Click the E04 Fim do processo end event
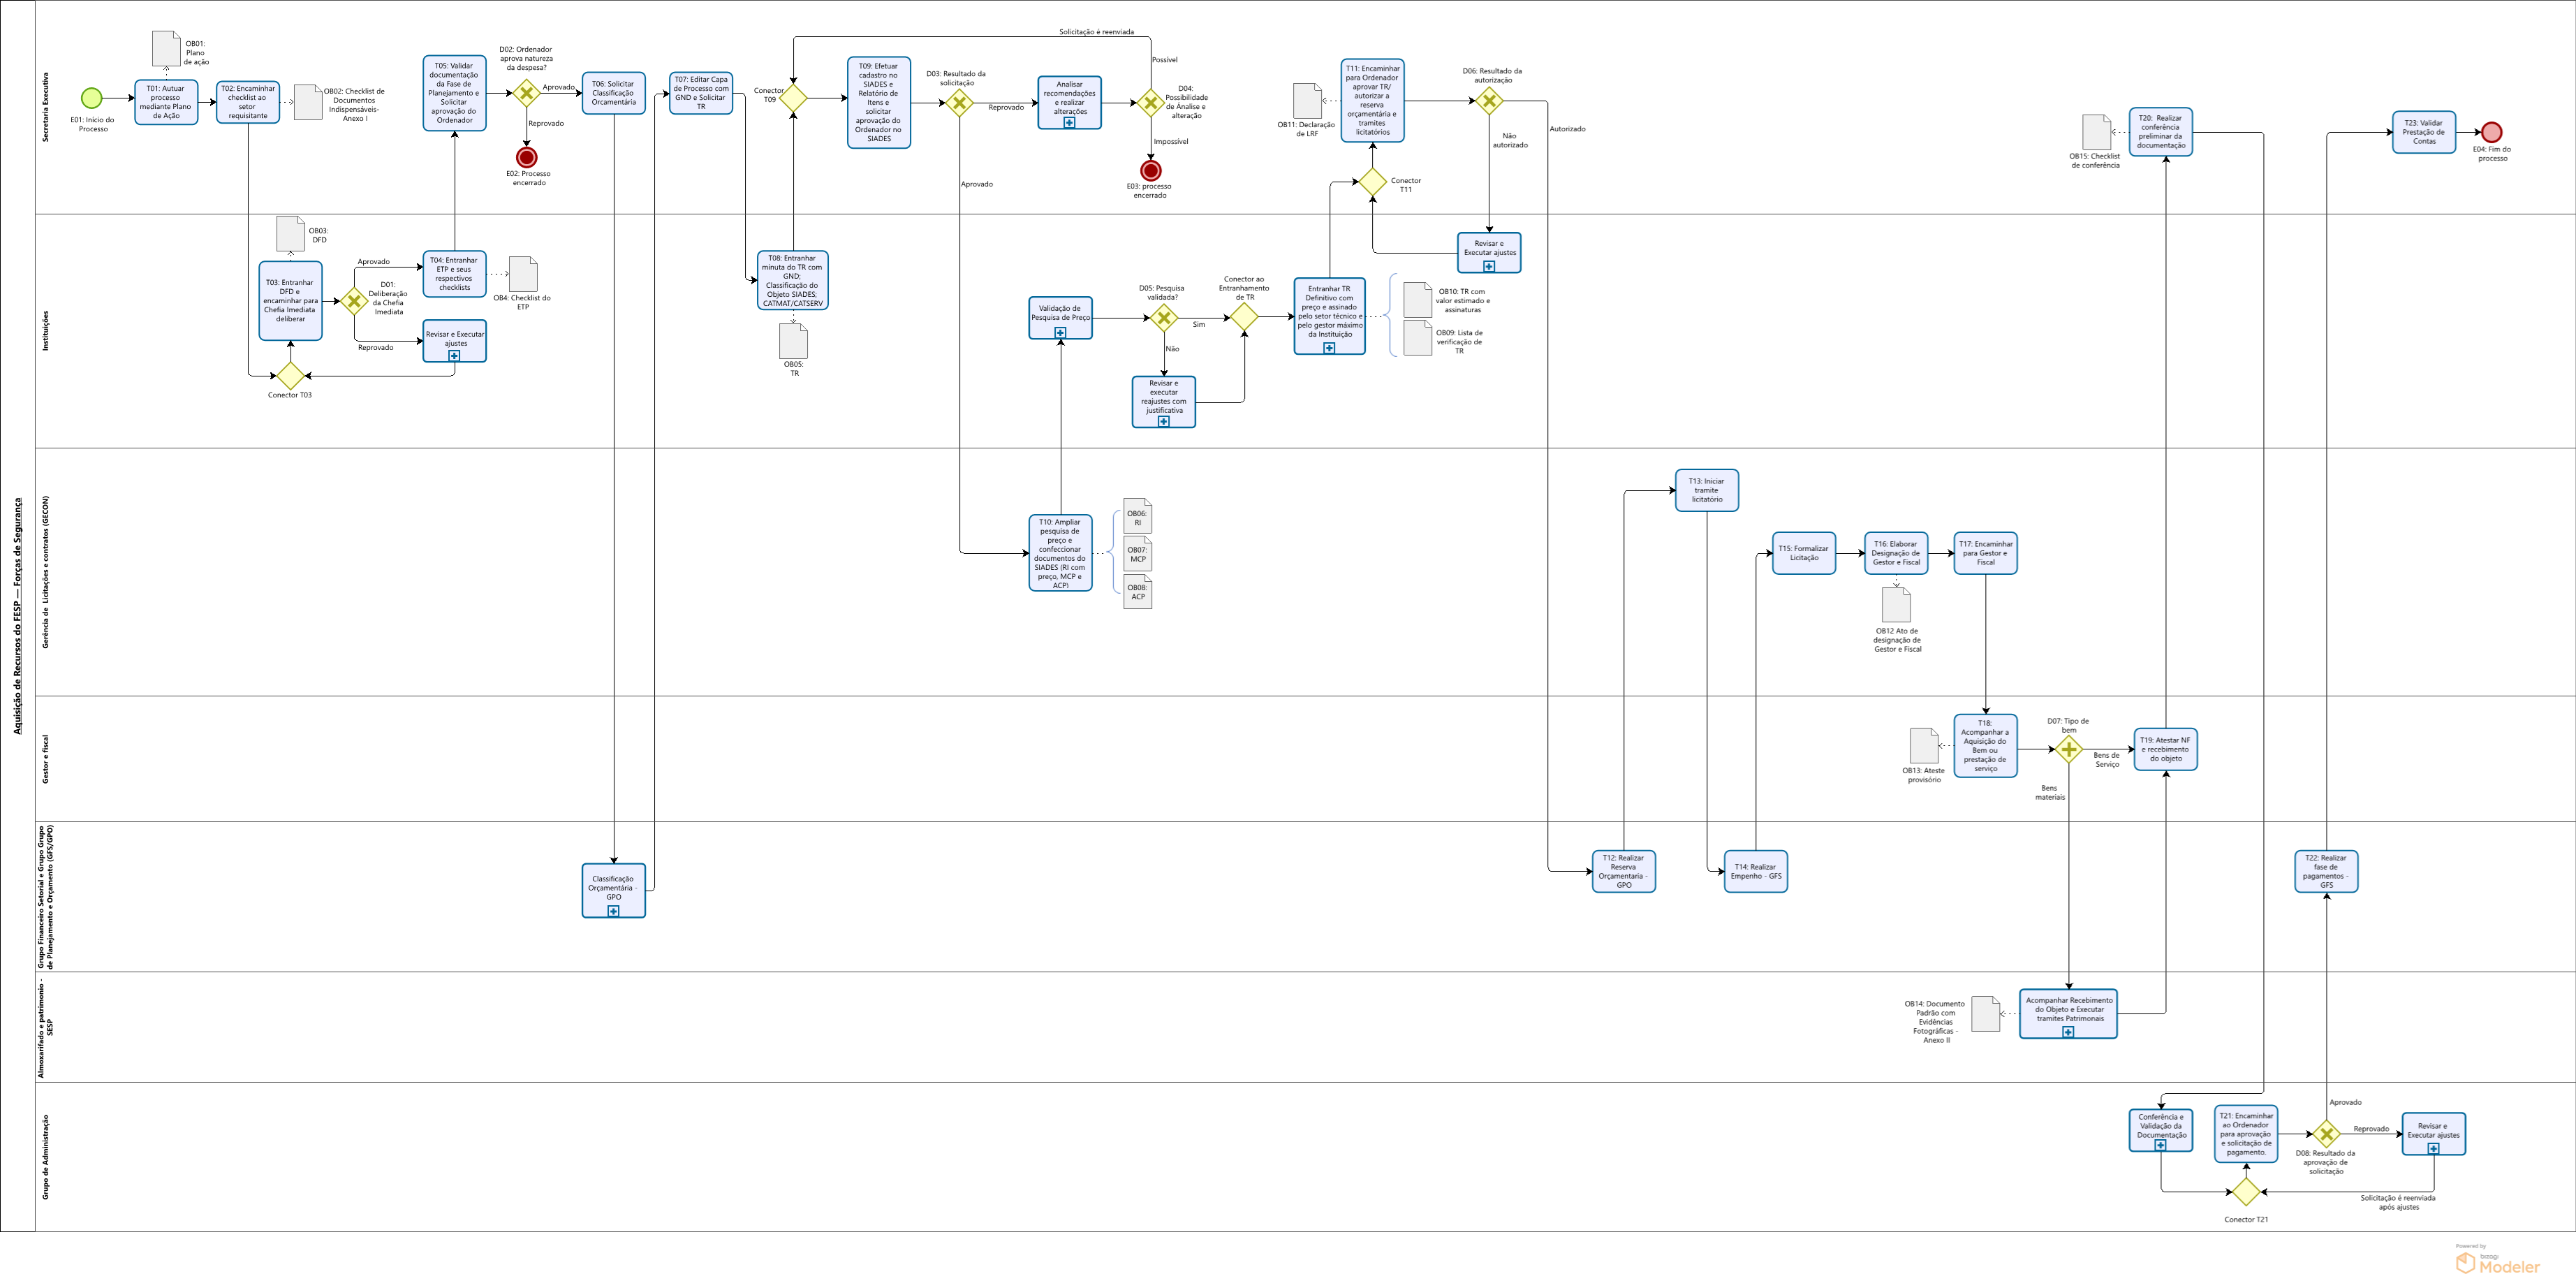The width and height of the screenshot is (2576, 1274). click(x=2491, y=132)
